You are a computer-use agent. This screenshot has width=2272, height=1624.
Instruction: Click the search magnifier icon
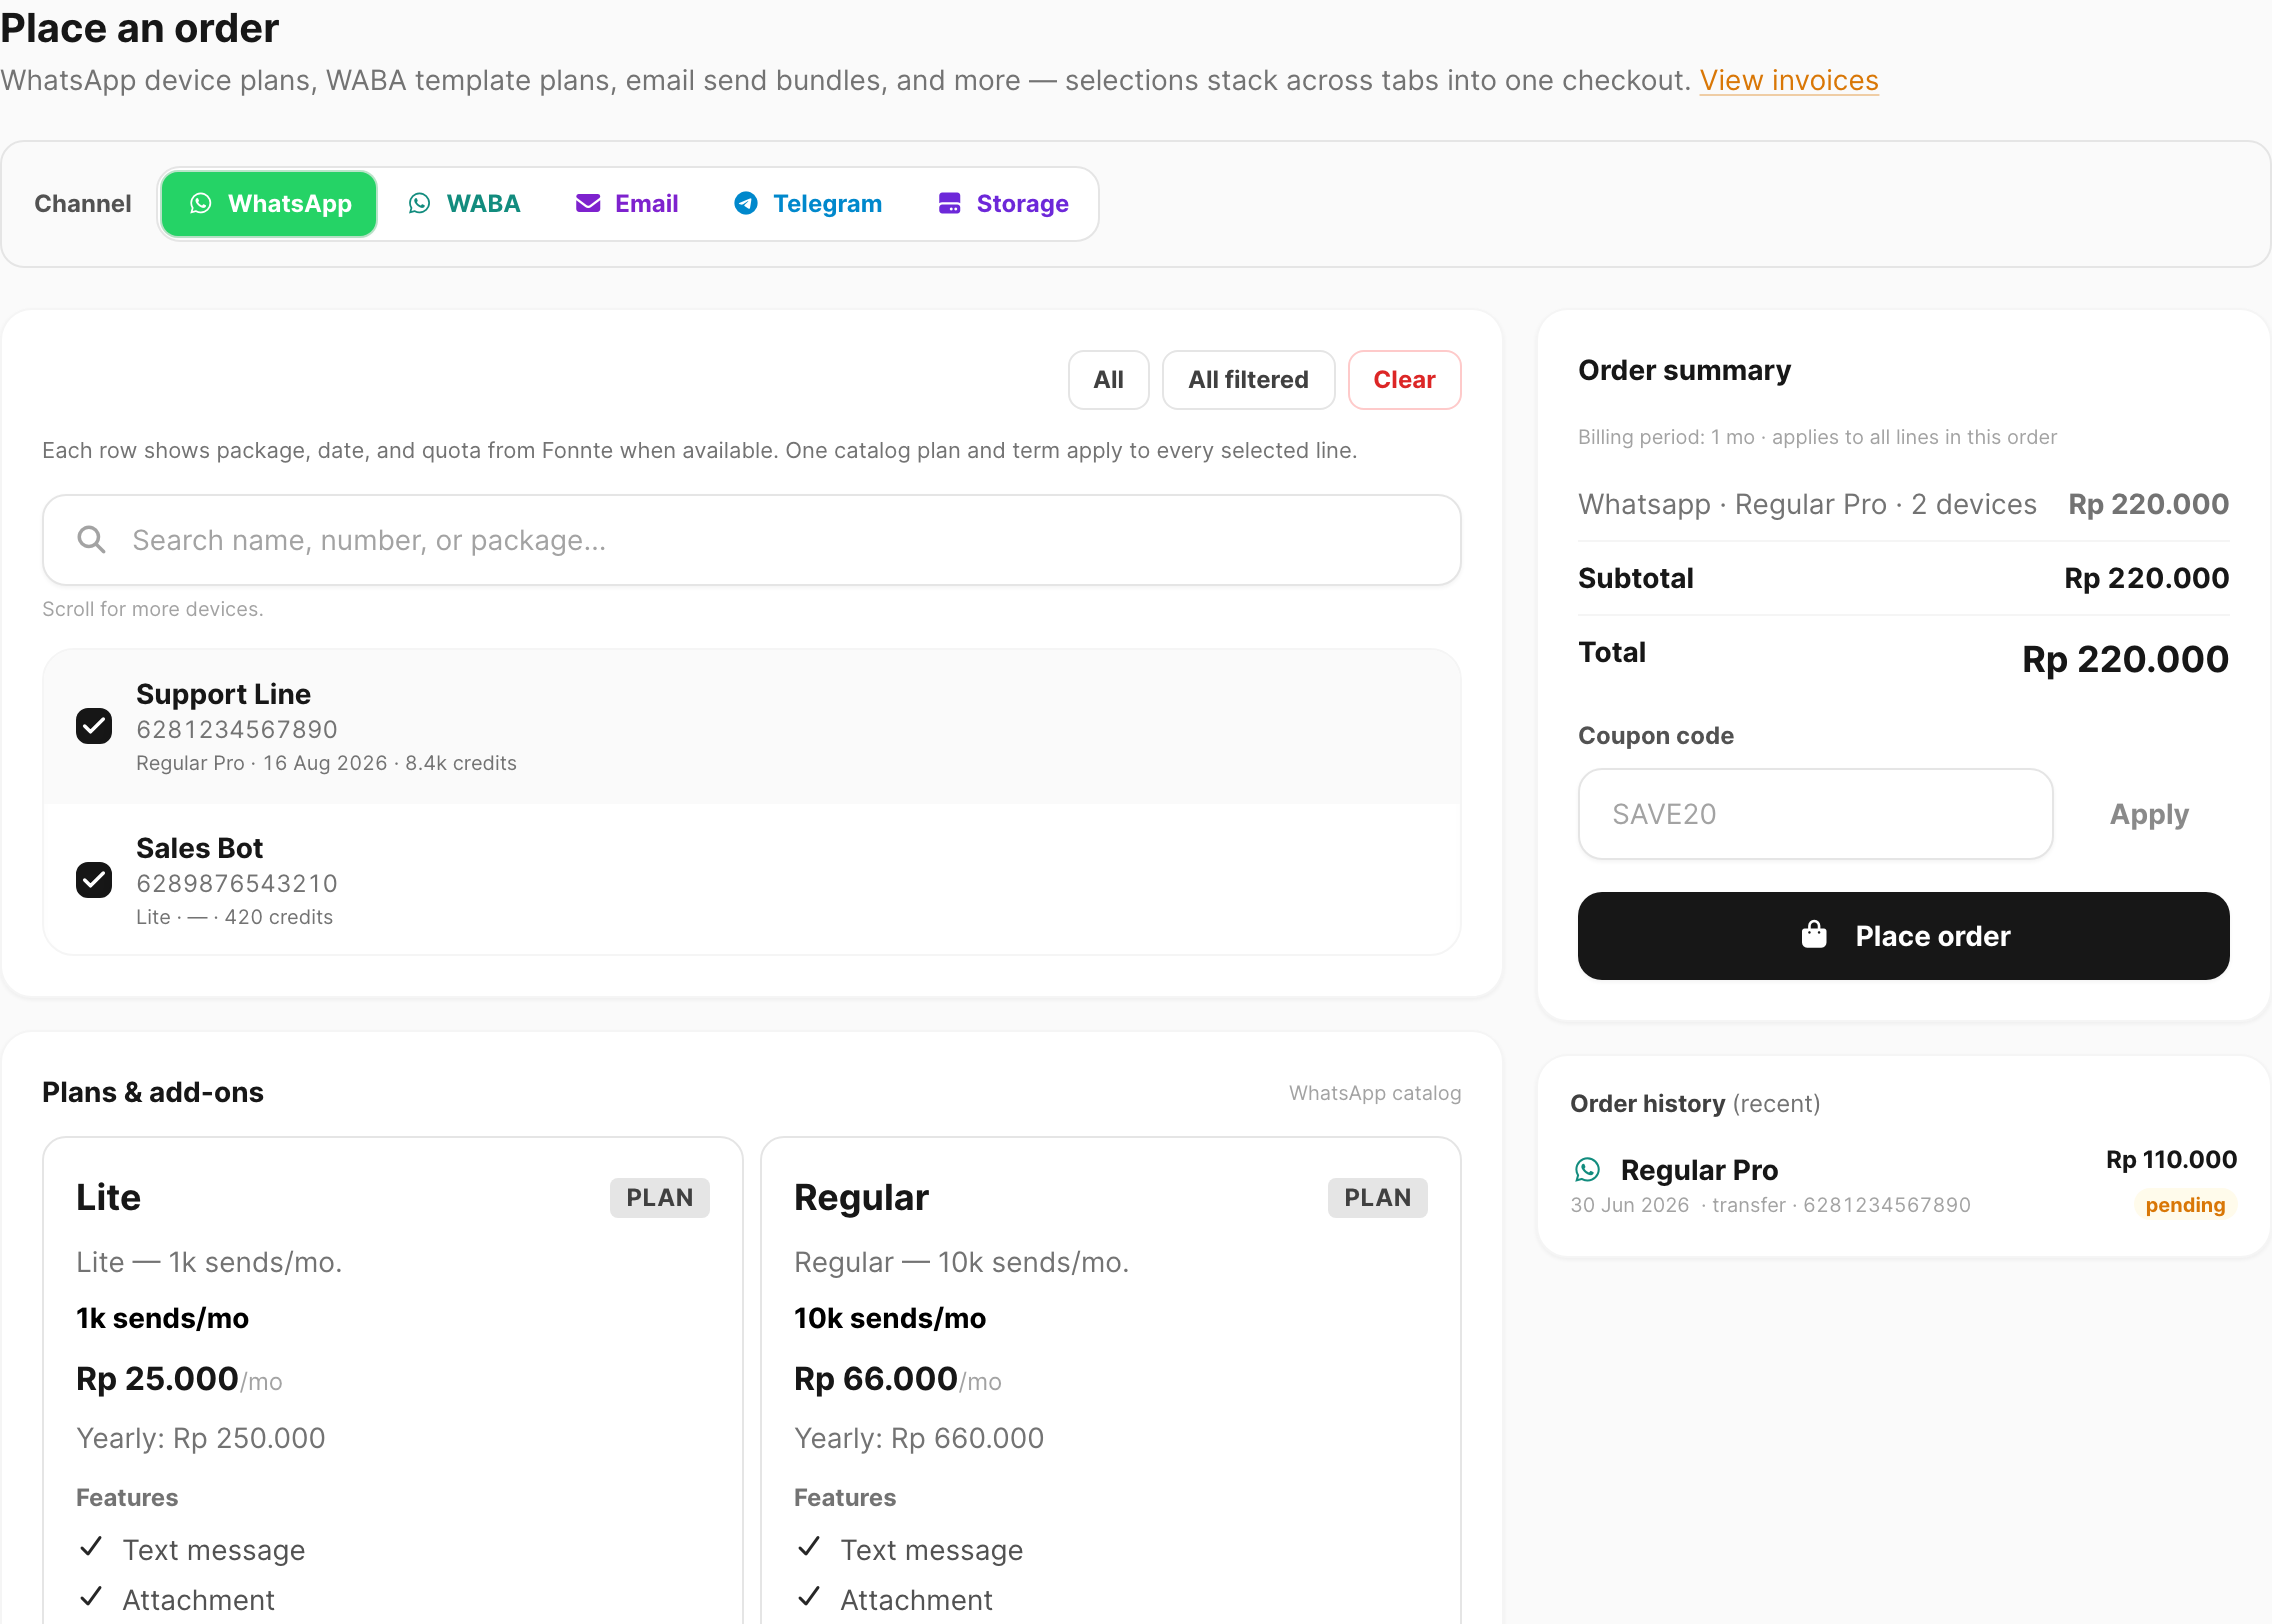[x=92, y=540]
